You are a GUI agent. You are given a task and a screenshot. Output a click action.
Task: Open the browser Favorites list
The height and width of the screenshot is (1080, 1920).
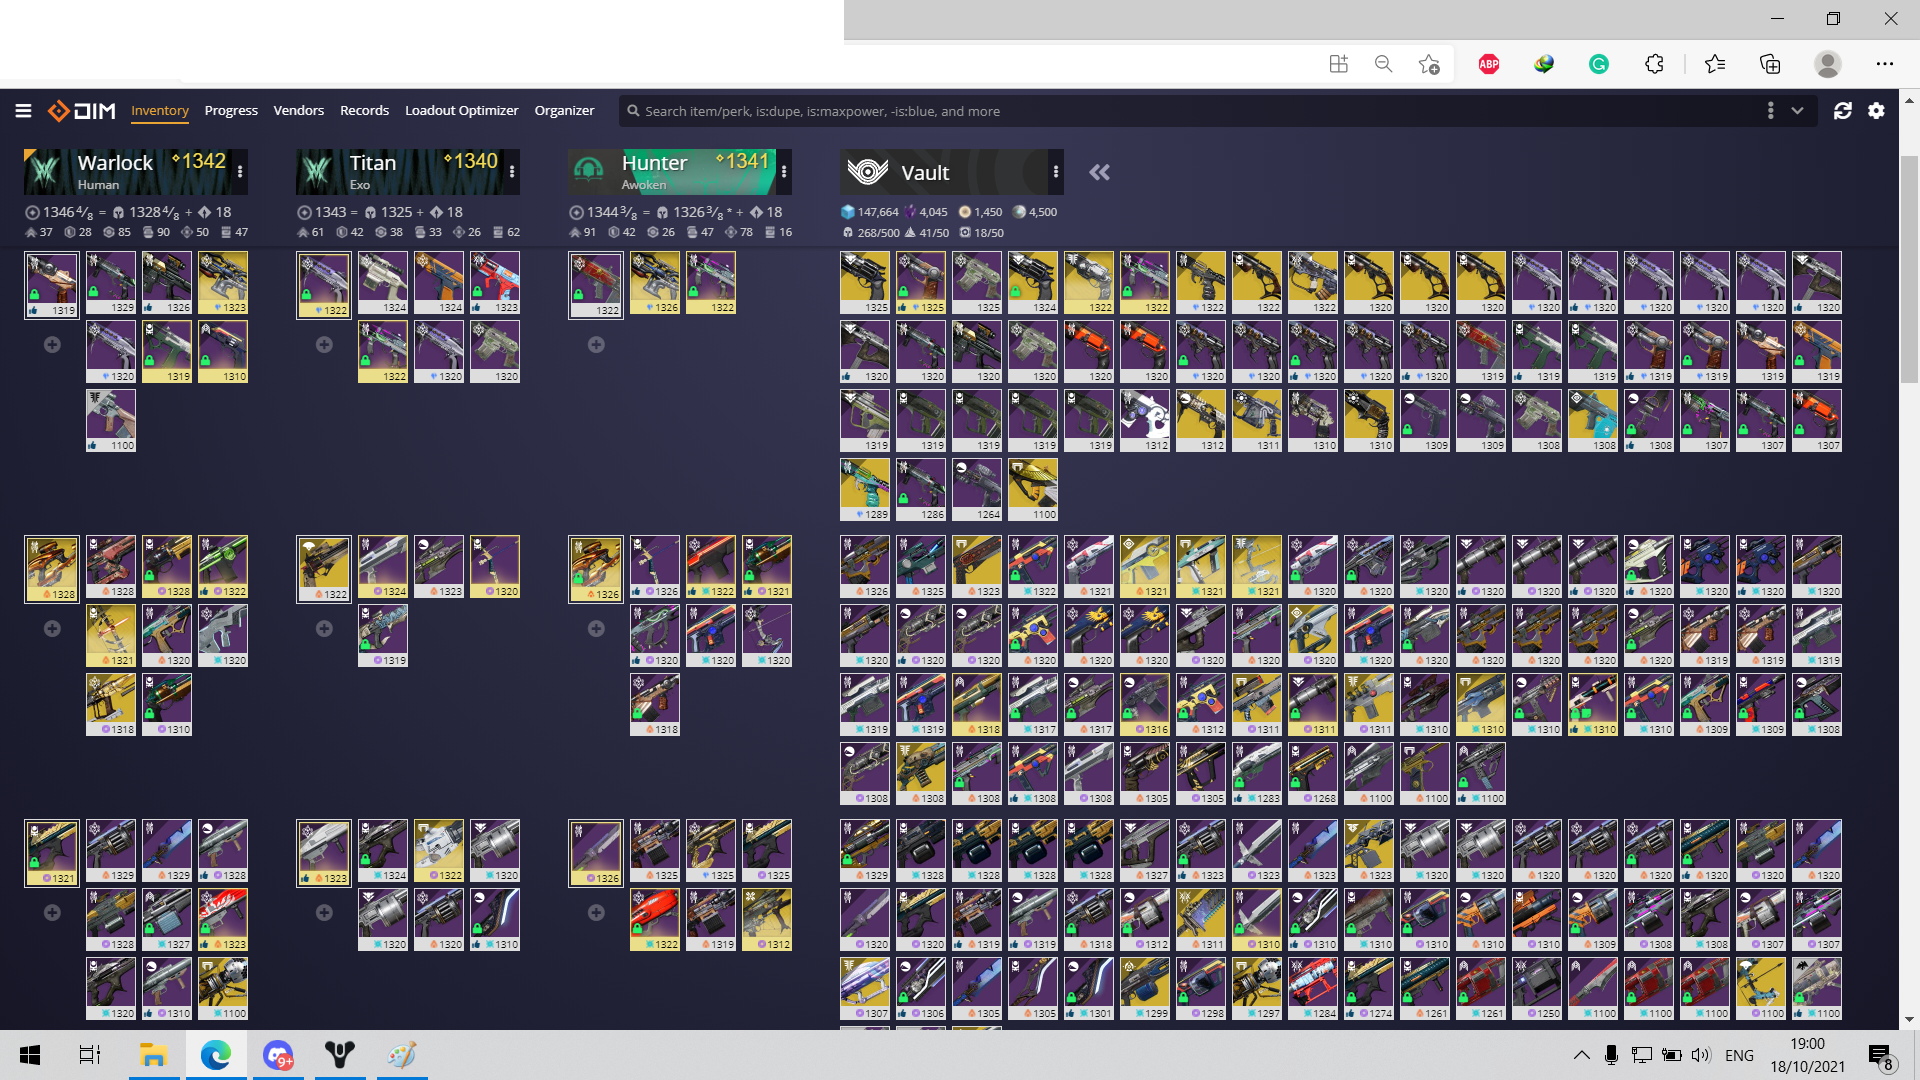pos(1715,64)
